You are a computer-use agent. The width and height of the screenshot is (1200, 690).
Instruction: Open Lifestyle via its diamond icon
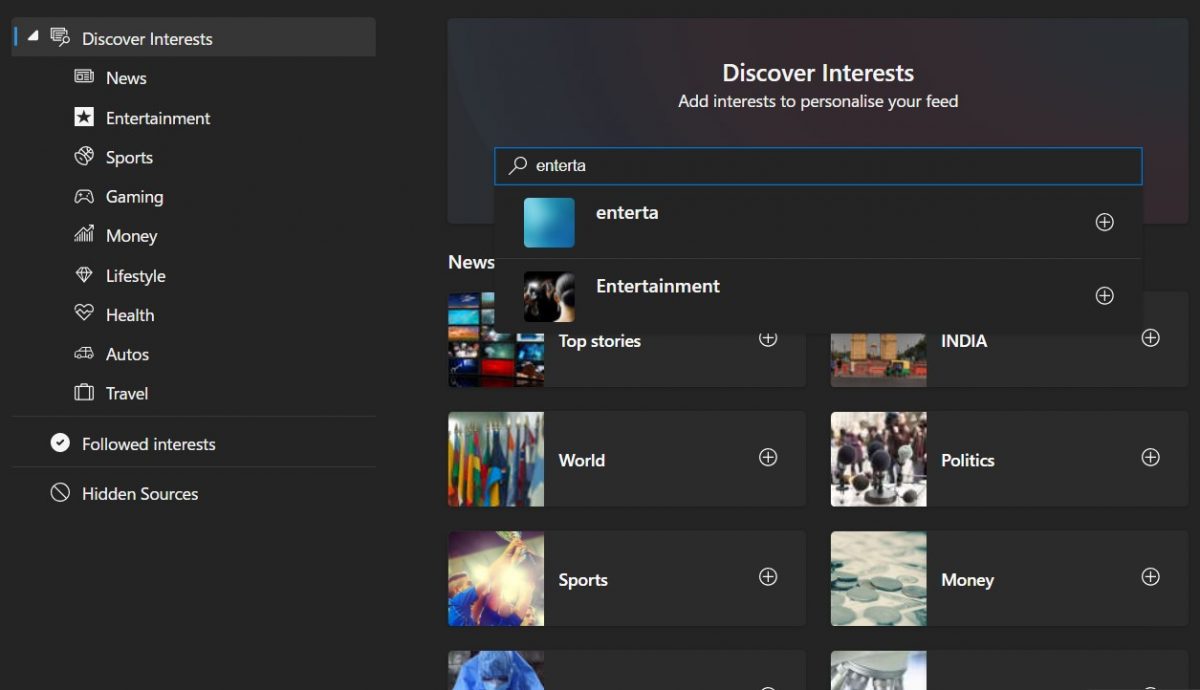[84, 276]
